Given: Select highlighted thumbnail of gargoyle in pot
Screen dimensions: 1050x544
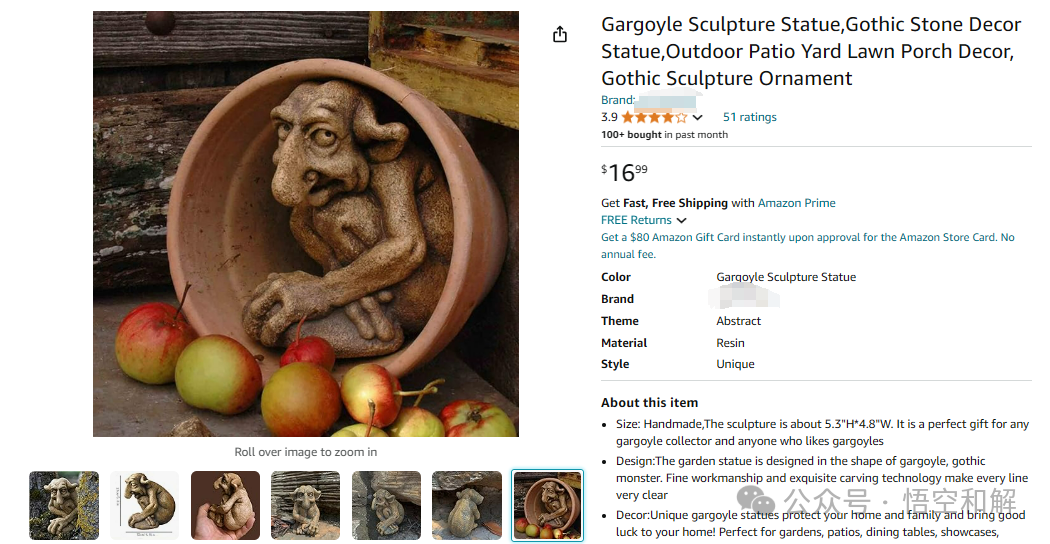Looking at the screenshot, I should pyautogui.click(x=548, y=506).
